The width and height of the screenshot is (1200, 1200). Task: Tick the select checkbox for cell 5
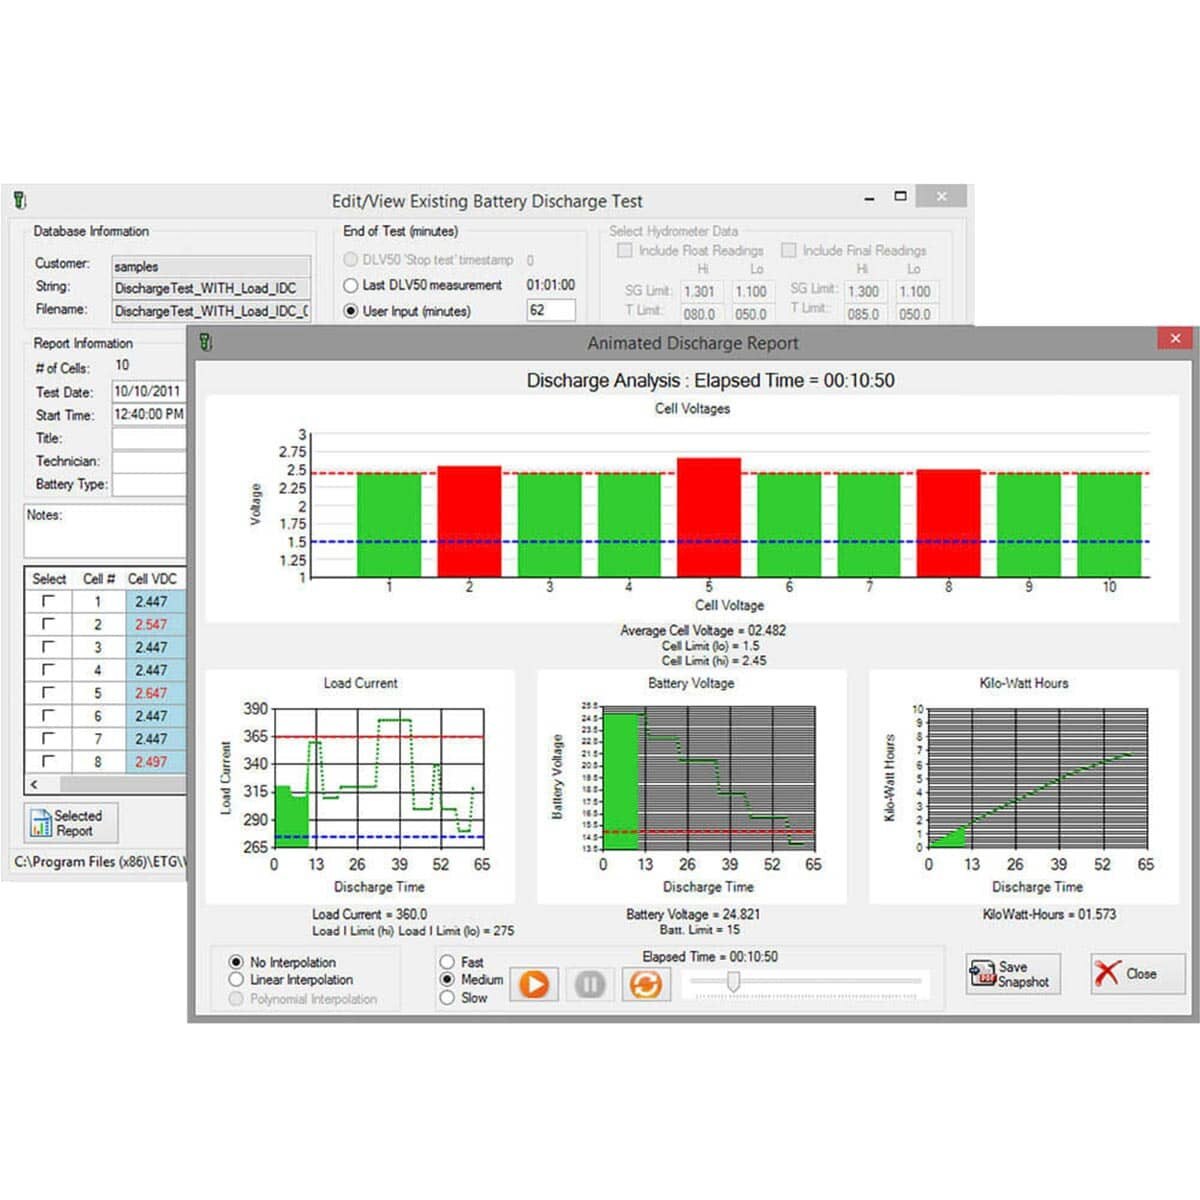click(48, 693)
